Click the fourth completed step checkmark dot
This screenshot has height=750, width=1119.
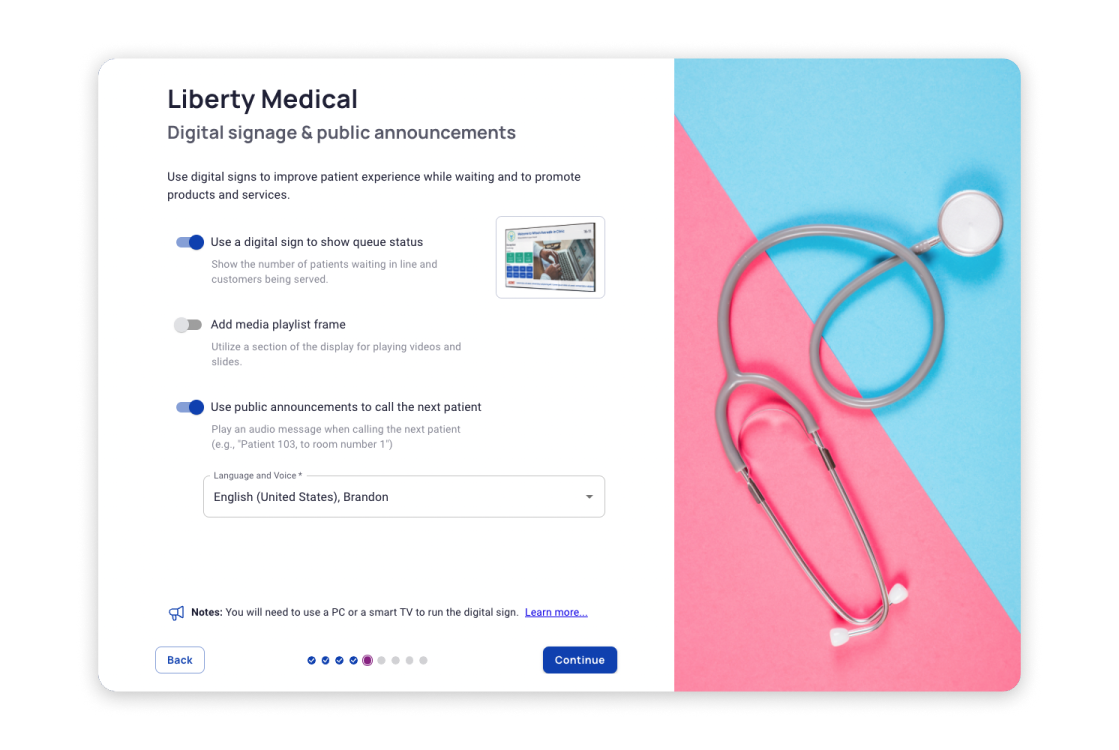pyautogui.click(x=353, y=660)
